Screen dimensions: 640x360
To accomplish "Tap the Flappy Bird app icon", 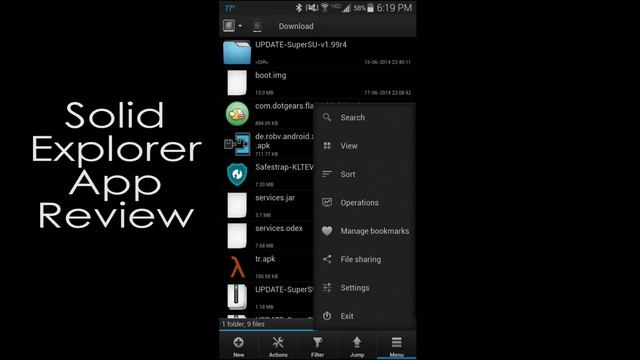I will click(x=237, y=113).
